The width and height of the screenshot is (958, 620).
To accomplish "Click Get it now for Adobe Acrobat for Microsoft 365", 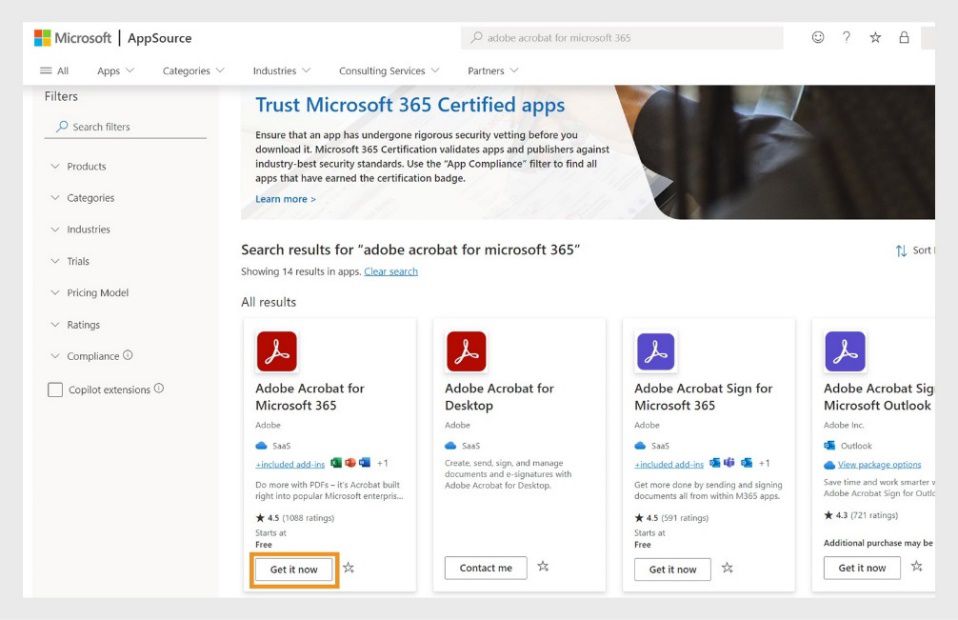I will [294, 568].
